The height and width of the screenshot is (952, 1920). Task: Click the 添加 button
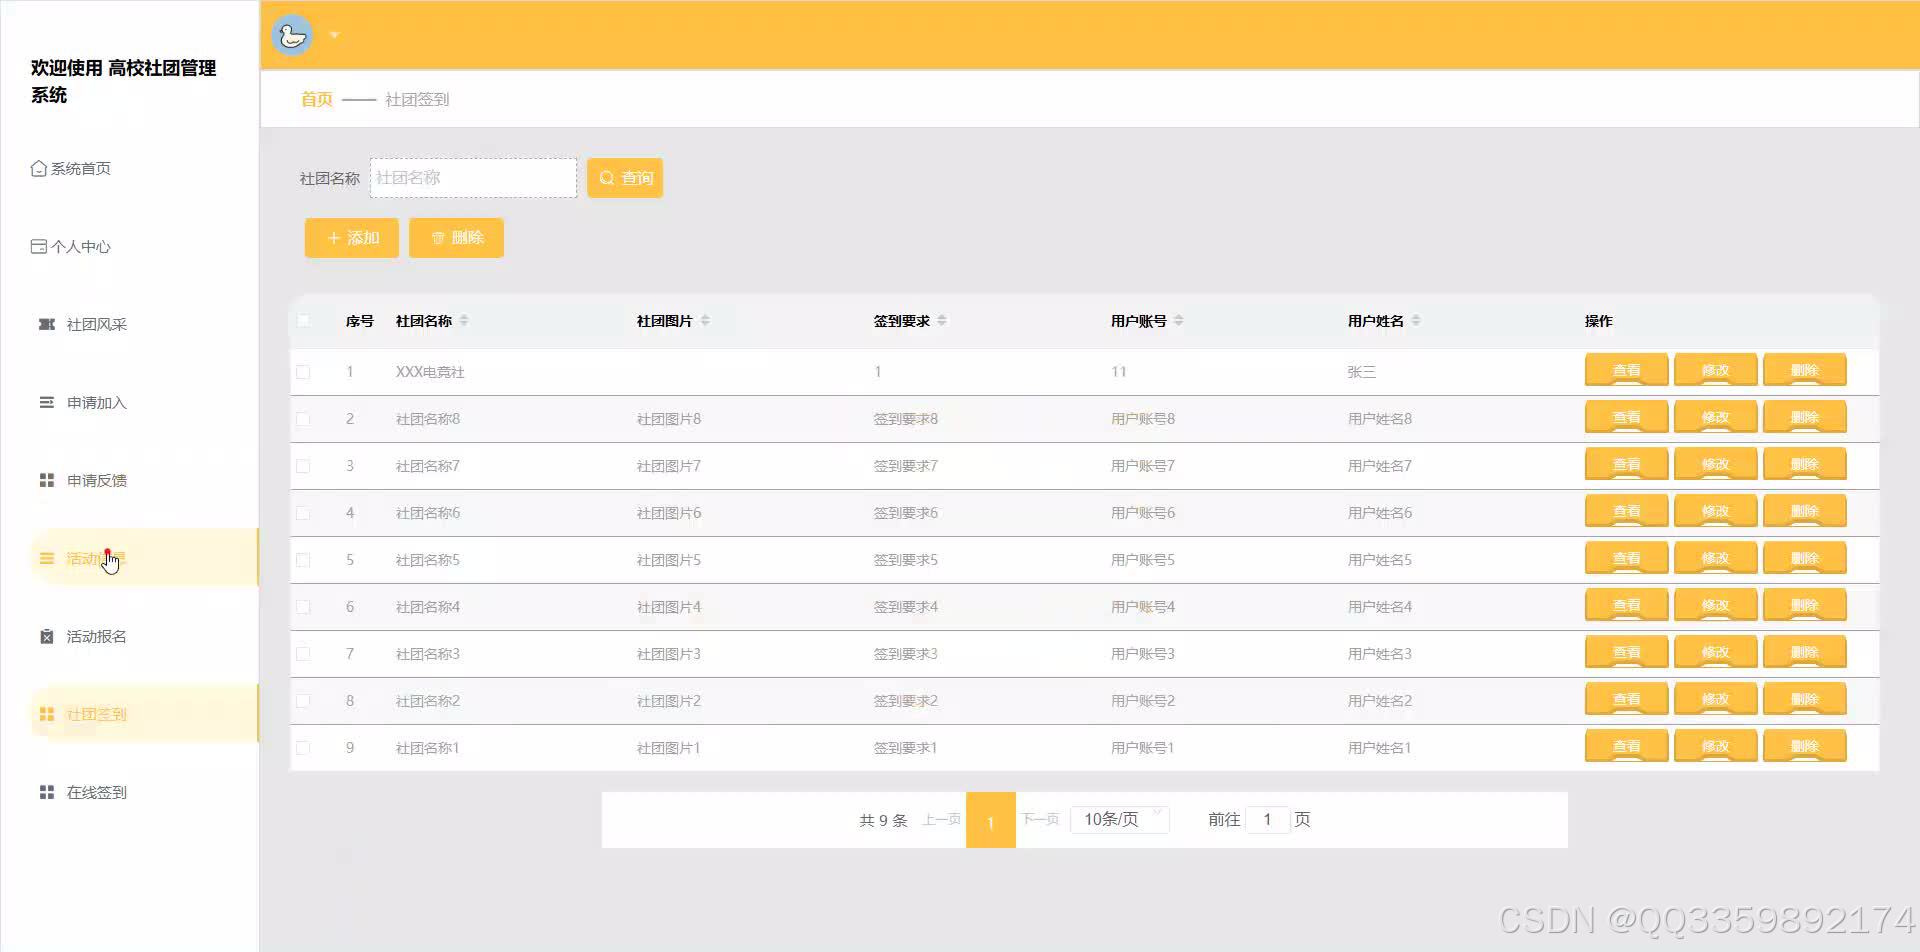352,238
